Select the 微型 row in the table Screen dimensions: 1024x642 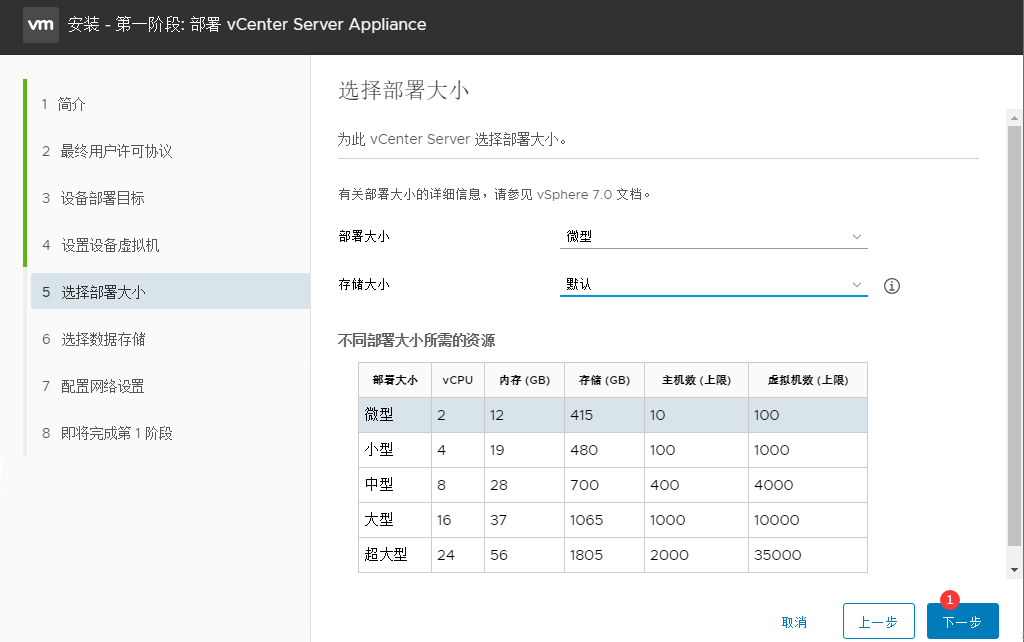point(612,415)
